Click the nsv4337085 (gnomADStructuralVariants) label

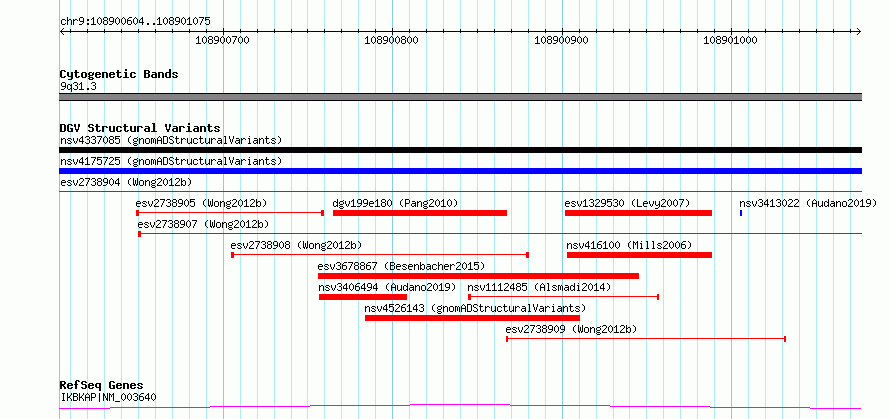click(x=171, y=140)
